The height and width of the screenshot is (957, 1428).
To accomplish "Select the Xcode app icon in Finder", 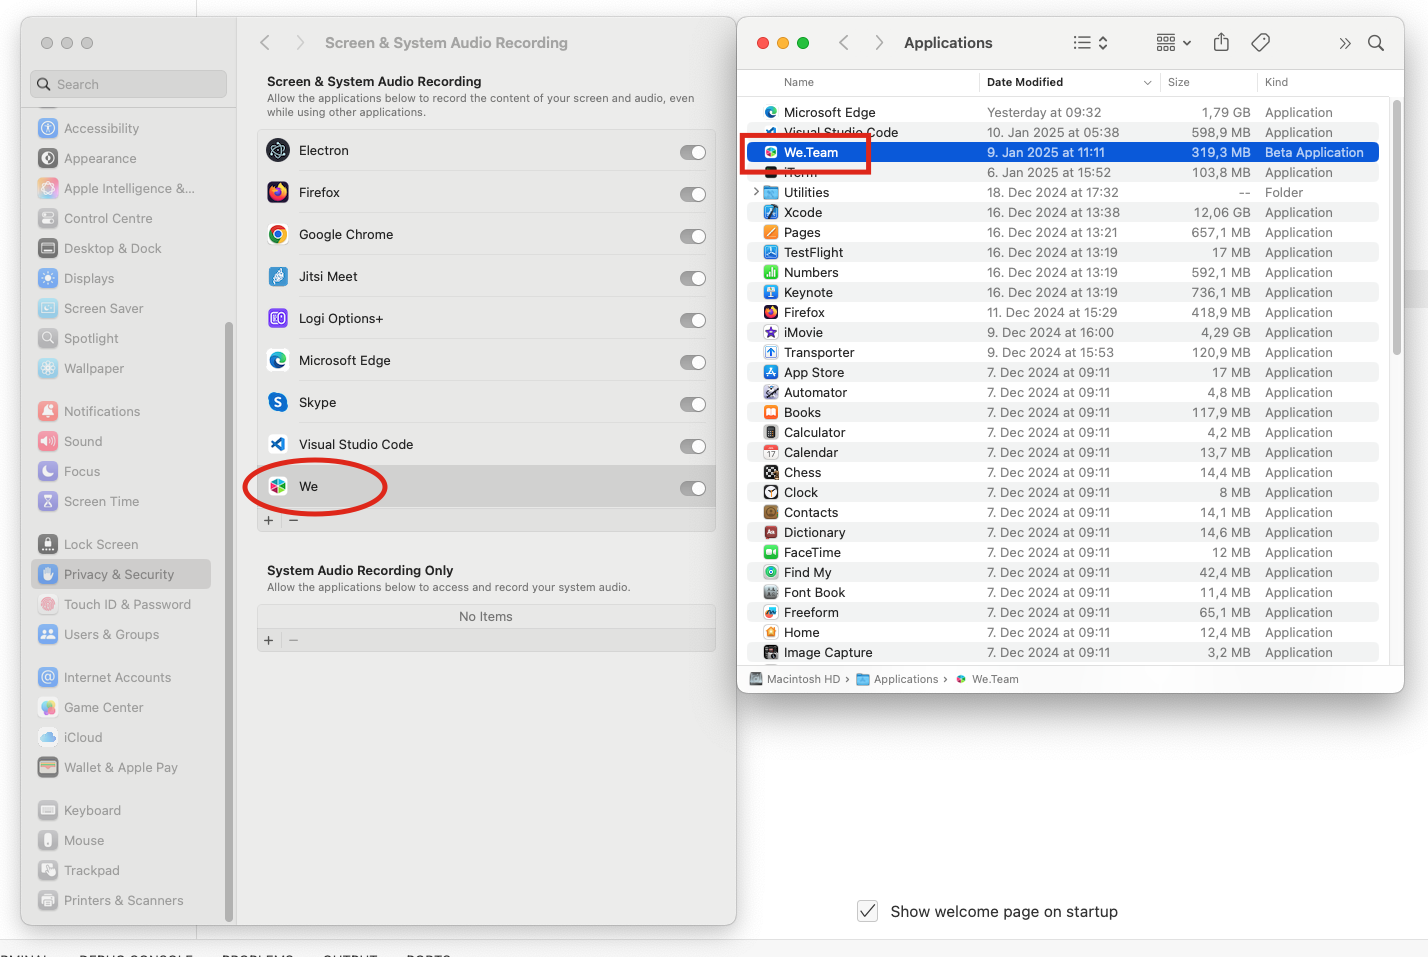I will click(771, 213).
